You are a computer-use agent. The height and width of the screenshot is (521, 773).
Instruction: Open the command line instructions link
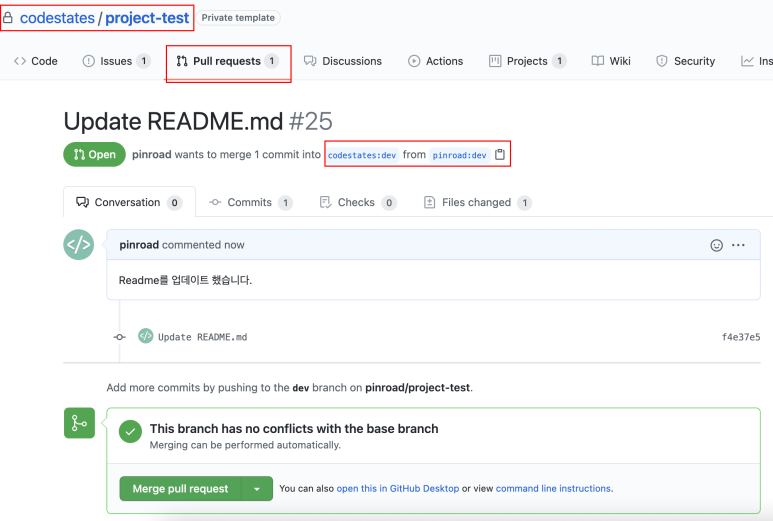pyautogui.click(x=553, y=488)
